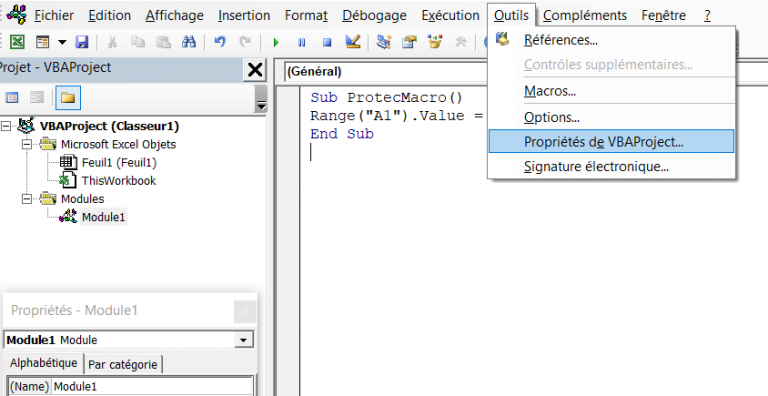Choose Références... in the Outils menu
768x396 pixels.
click(611, 40)
